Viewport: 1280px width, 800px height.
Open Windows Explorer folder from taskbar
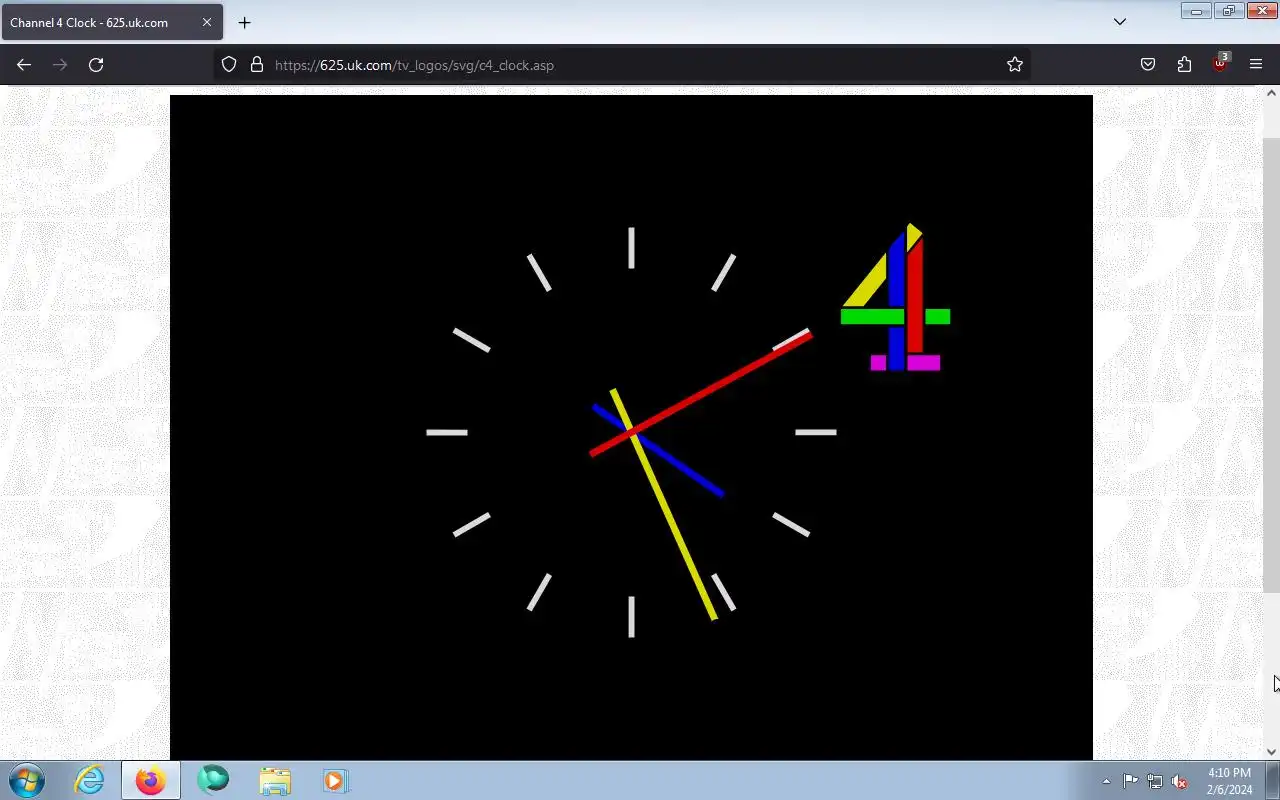275,780
